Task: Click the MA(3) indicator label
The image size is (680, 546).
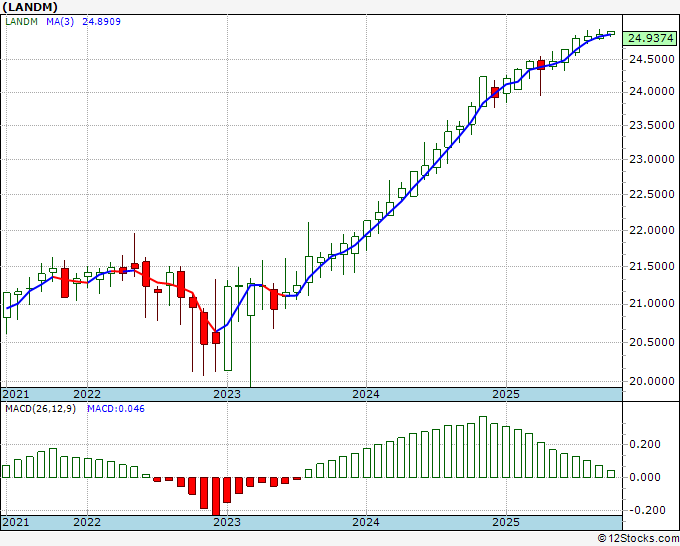Action: (x=60, y=22)
